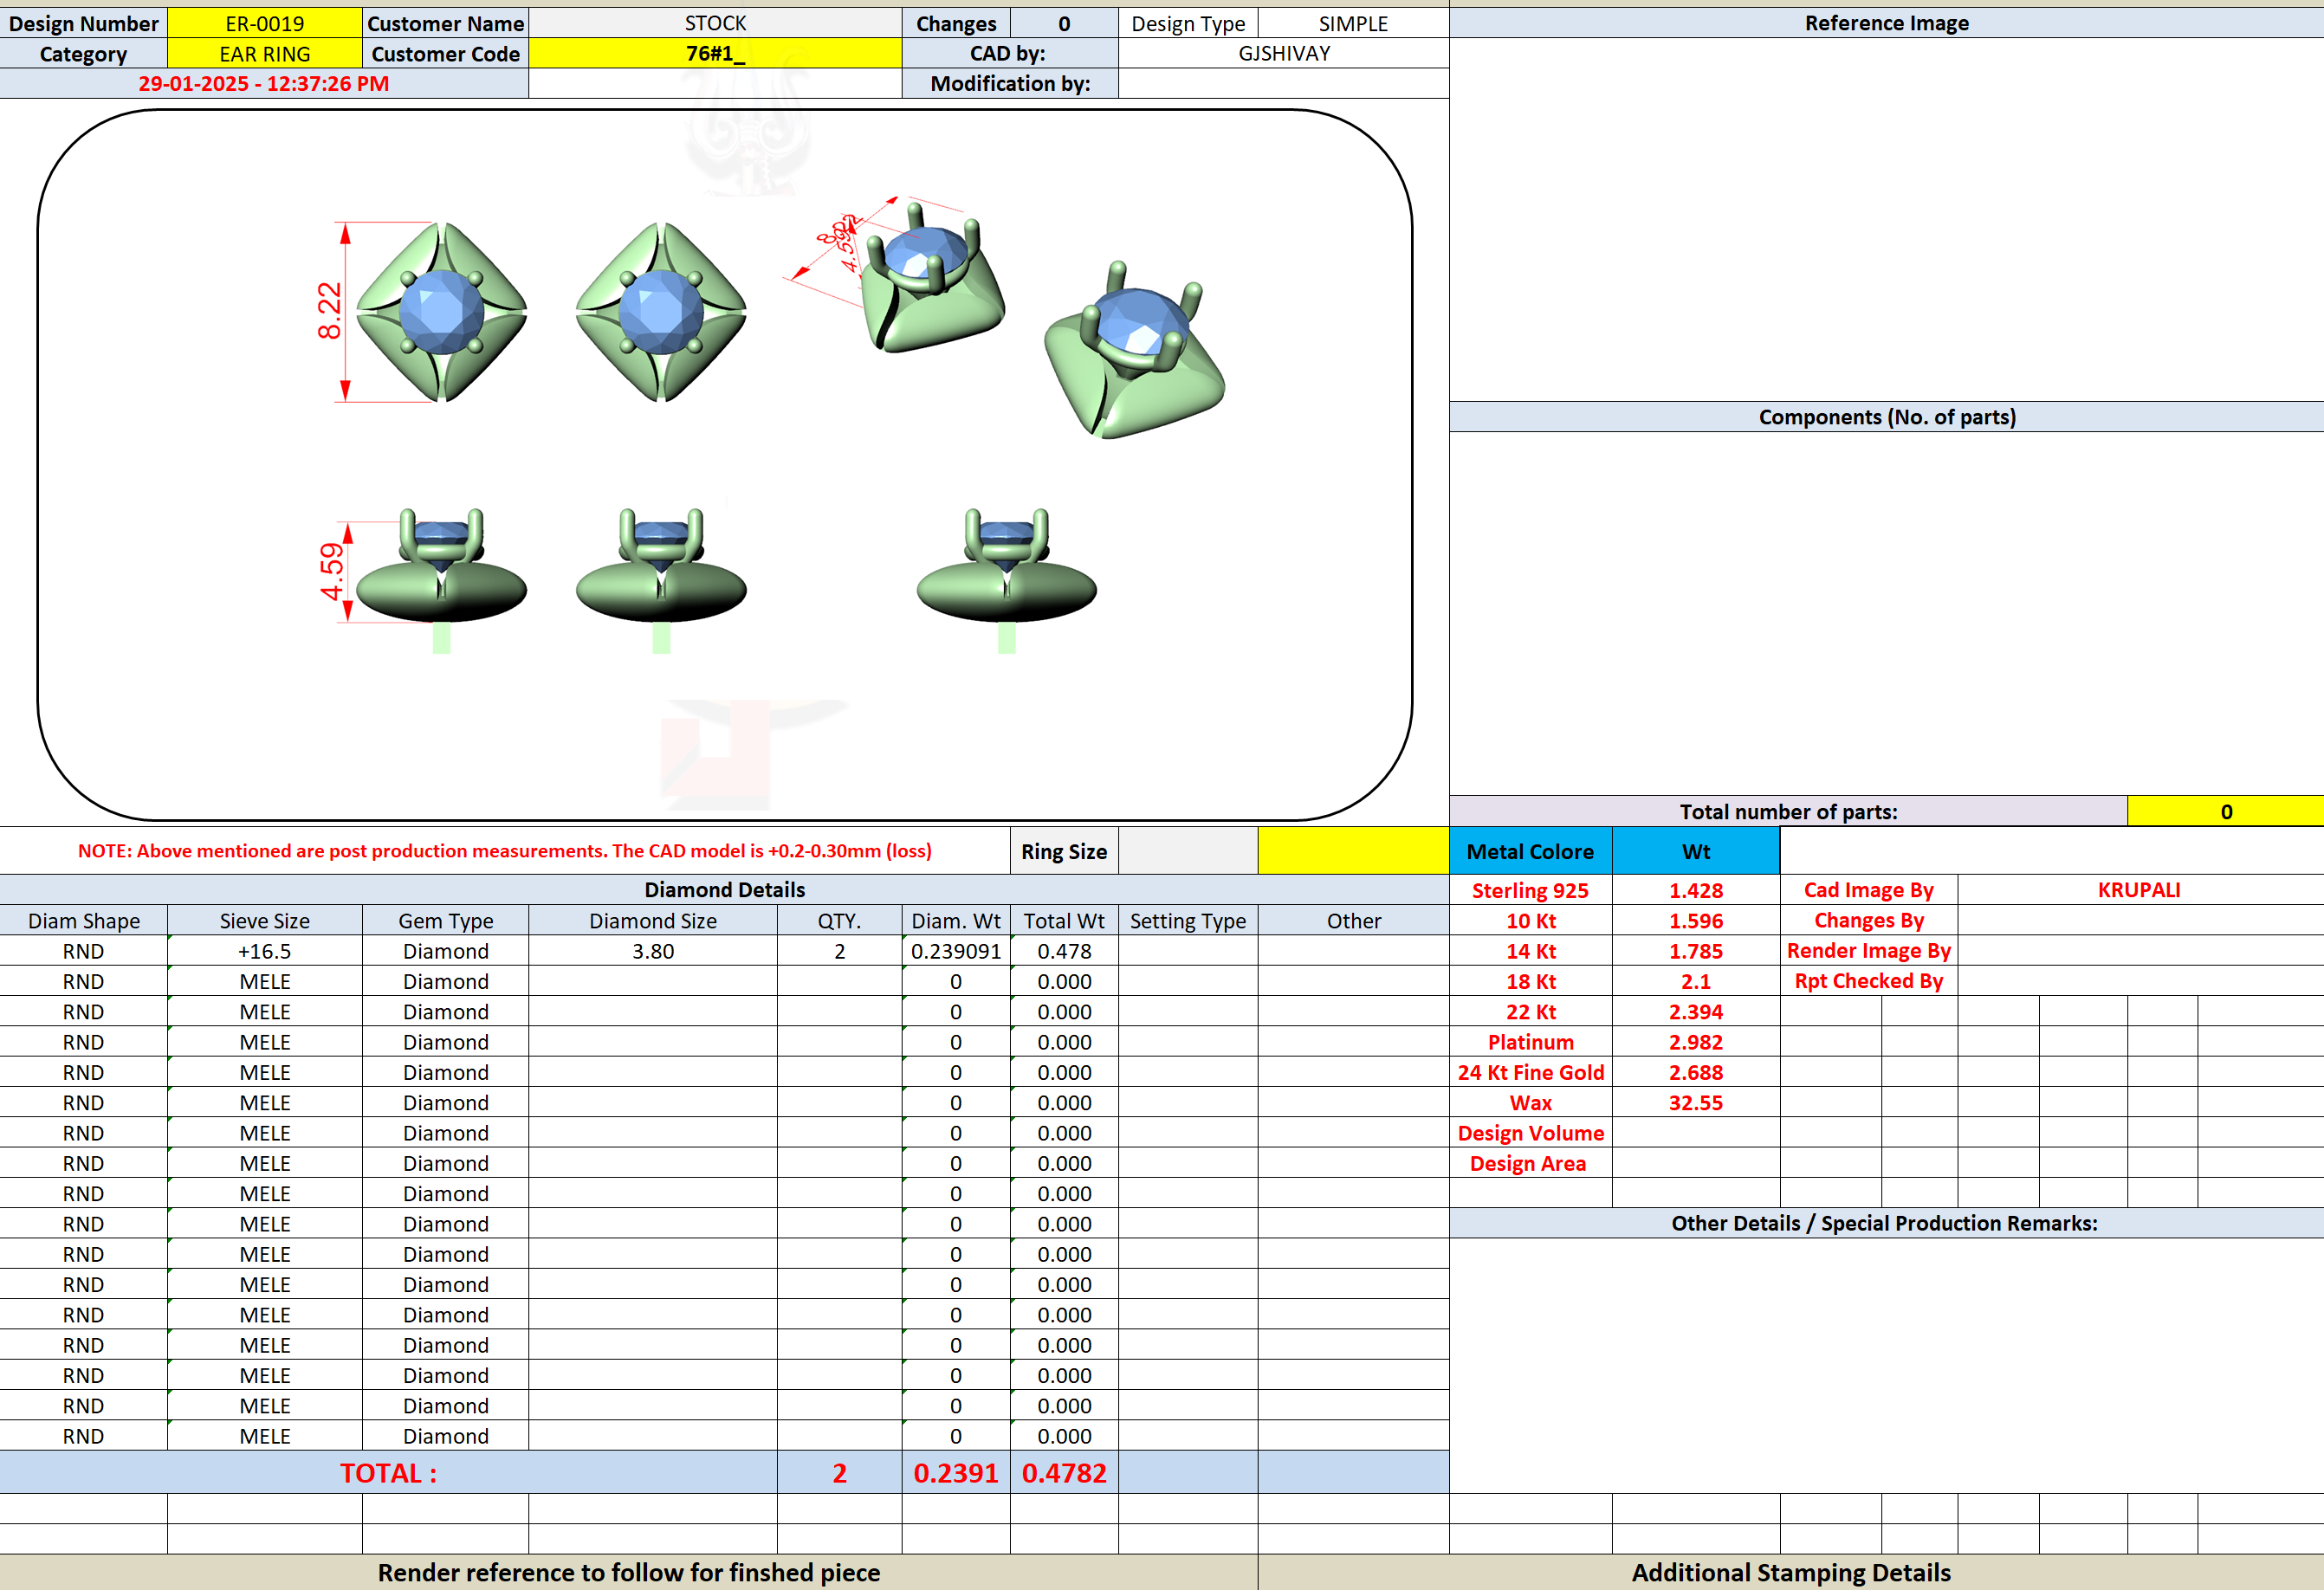Select diamond size value 3.80
The image size is (2324, 1590).
click(x=652, y=951)
